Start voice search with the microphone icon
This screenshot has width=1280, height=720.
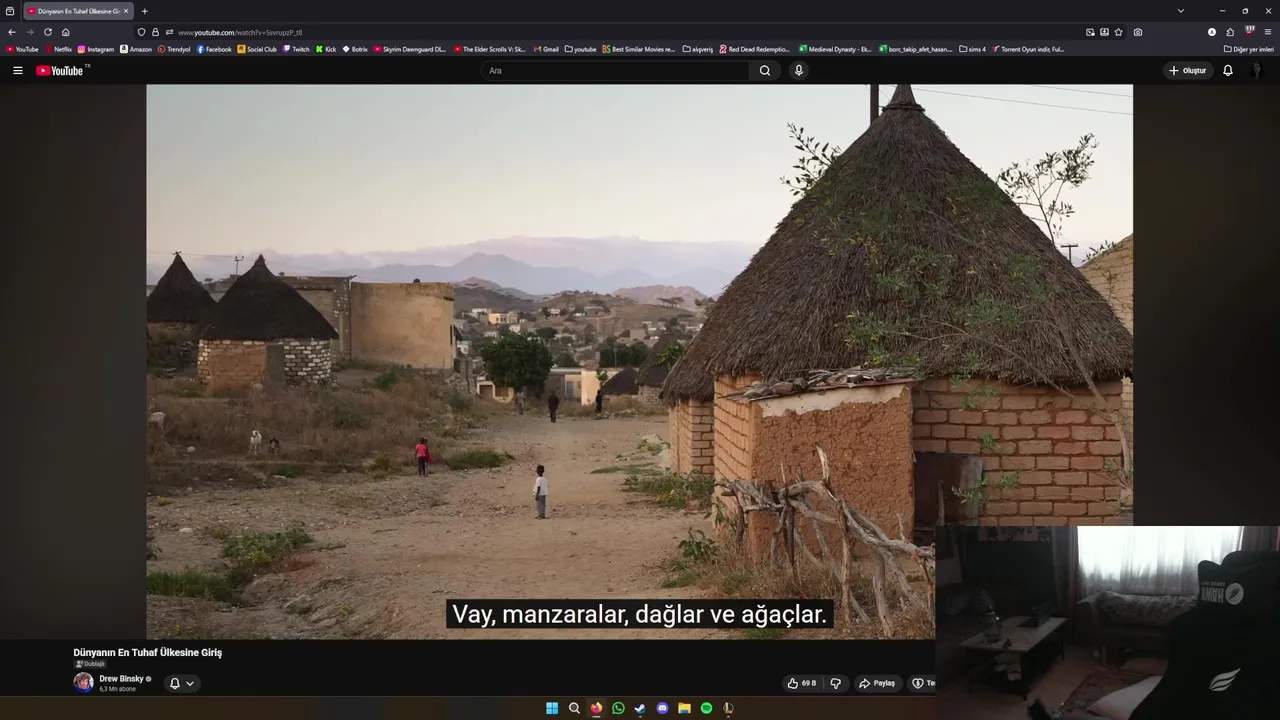coord(798,71)
